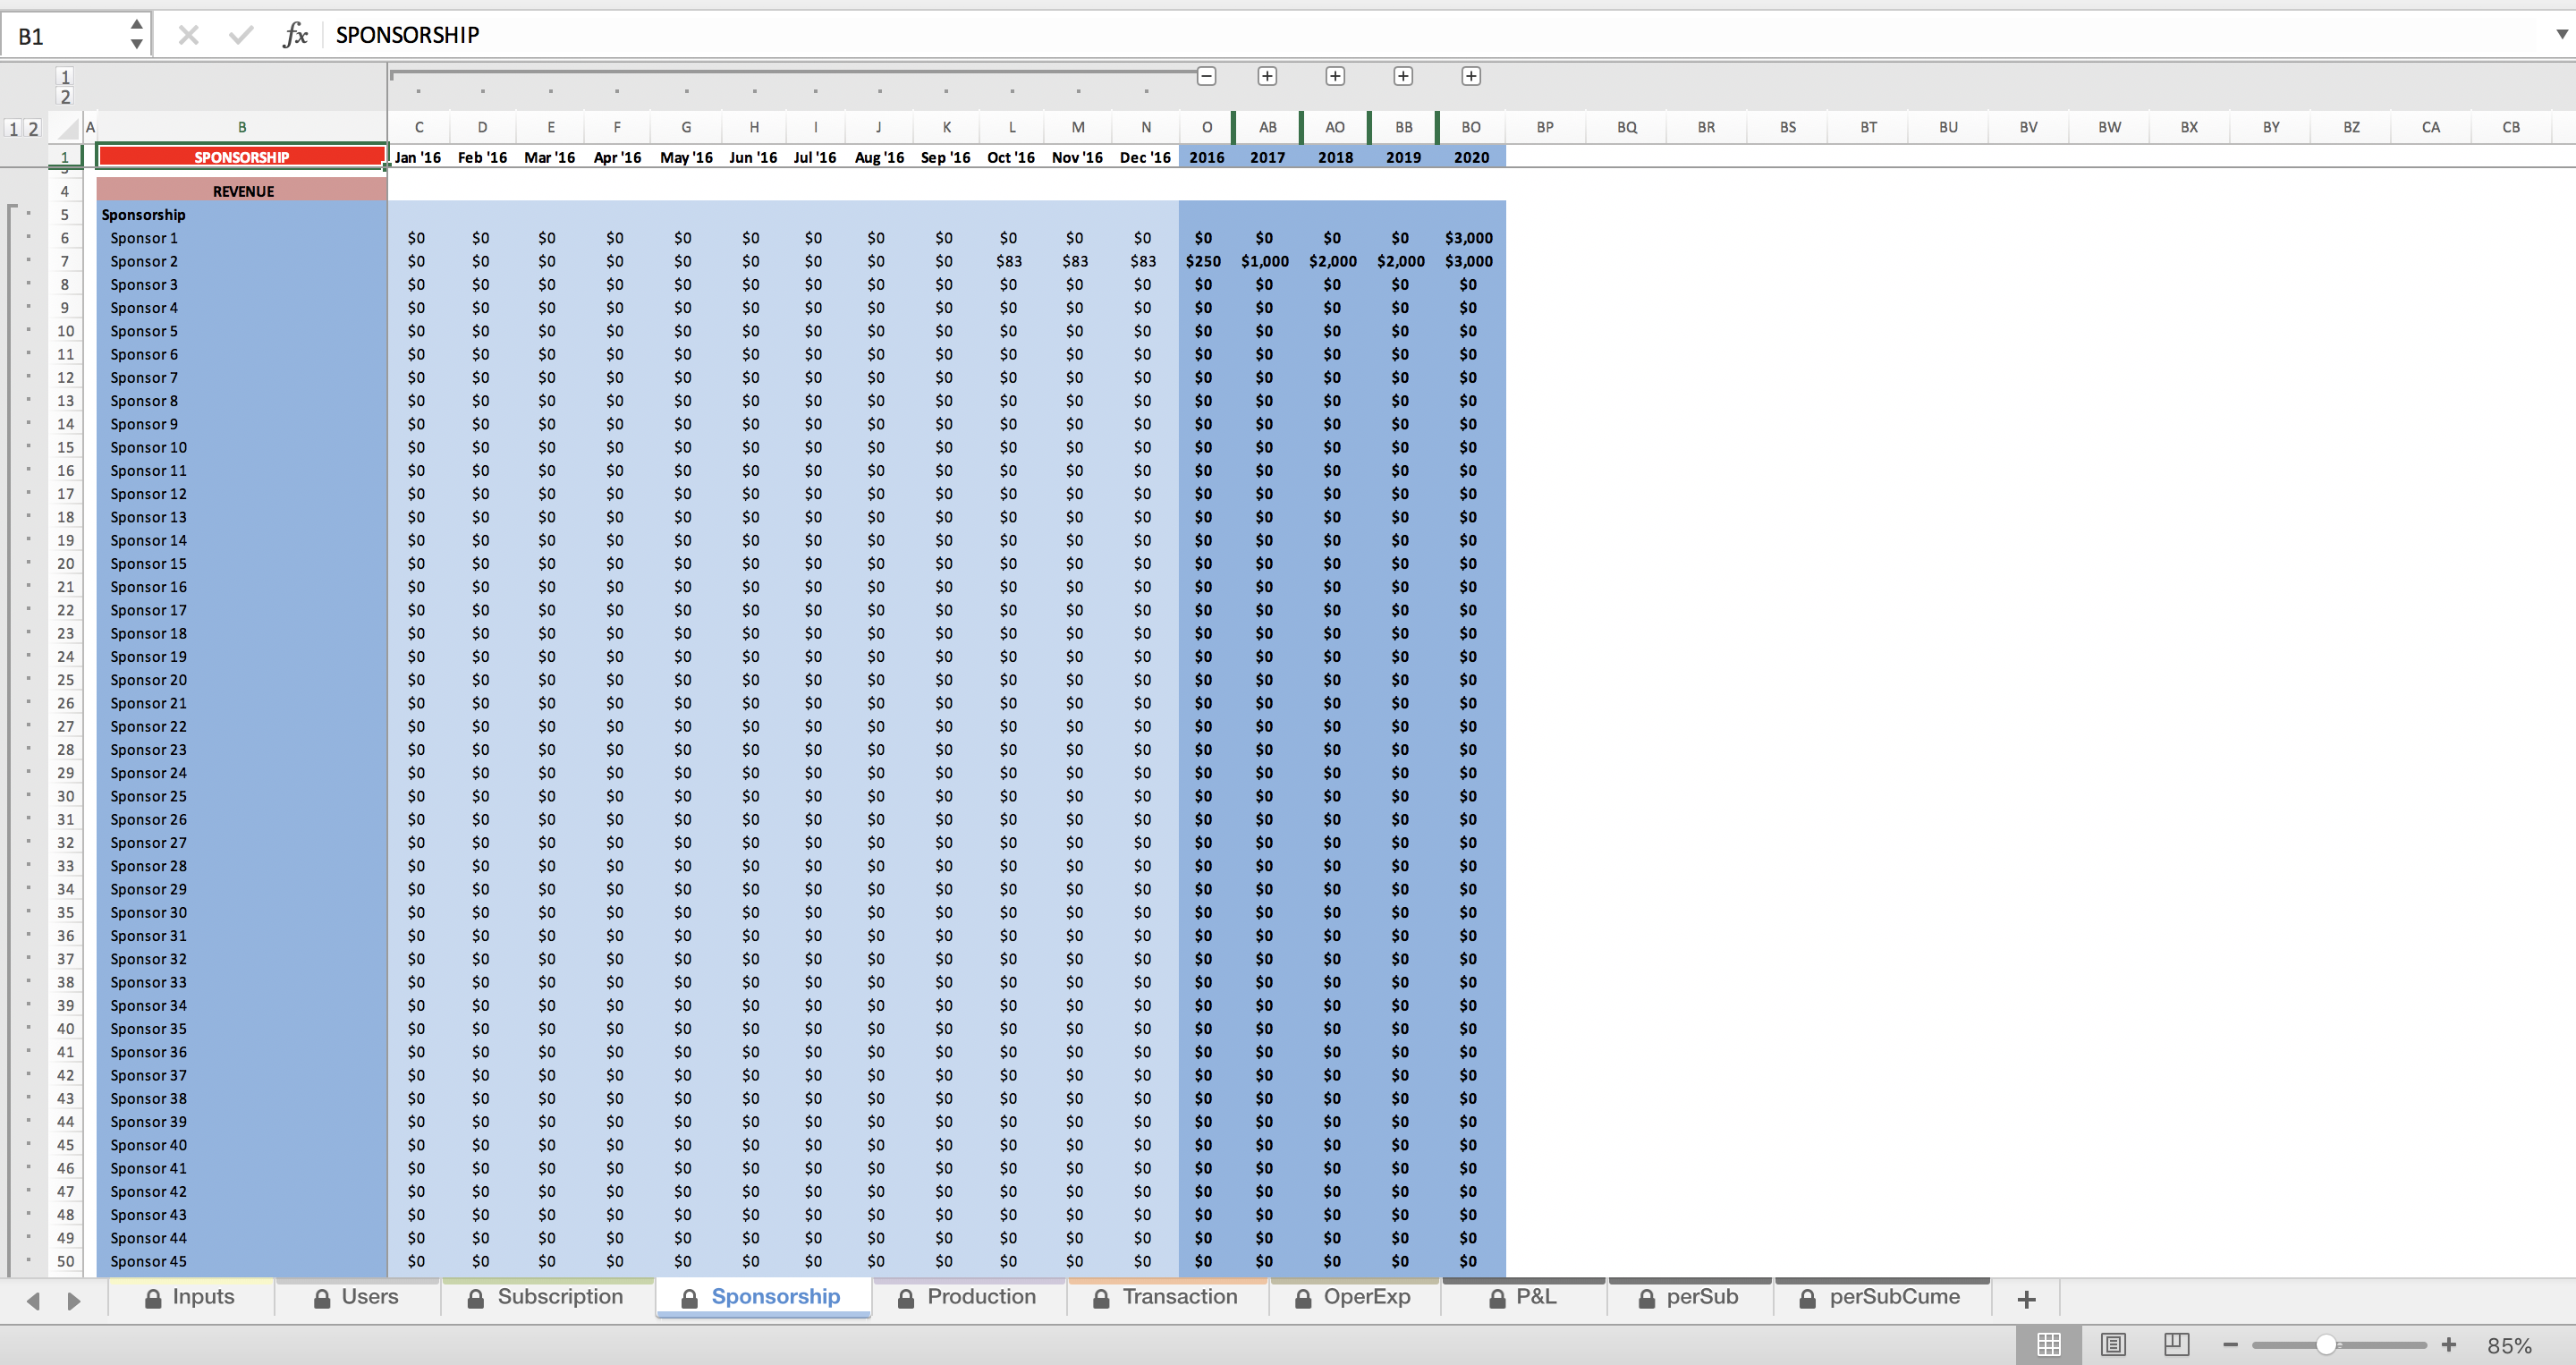Screen dimensions: 2576x1365
Task: Show column outline level 2
Action: (x=65, y=97)
